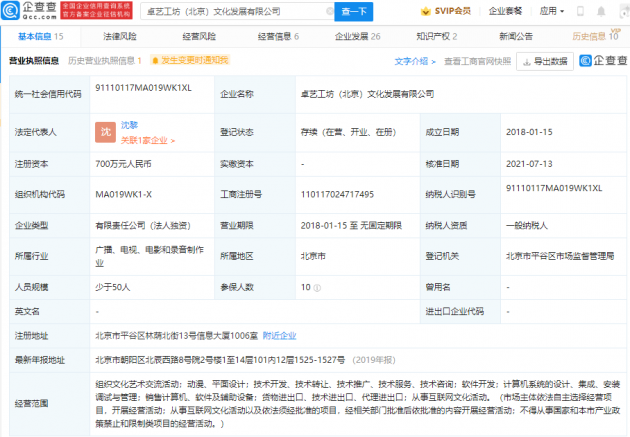630x437 pixels.
Task: Click 附近企业 link
Action: pos(280,336)
